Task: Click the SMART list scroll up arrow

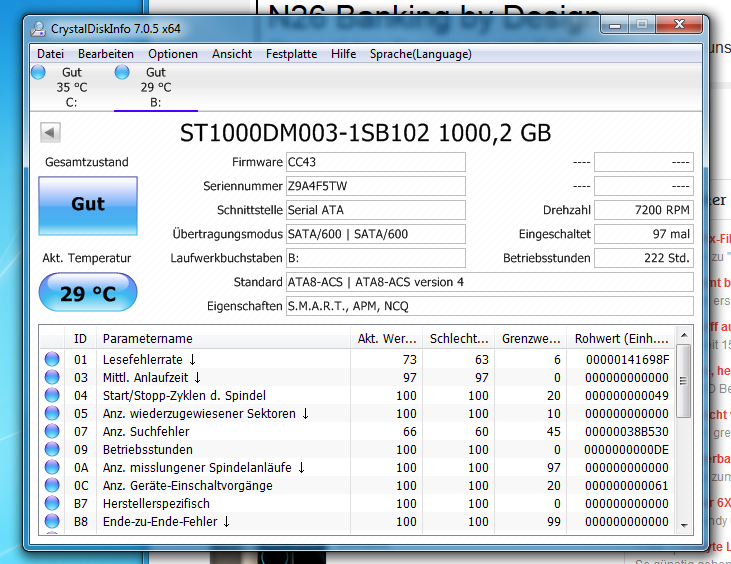Action: point(684,335)
